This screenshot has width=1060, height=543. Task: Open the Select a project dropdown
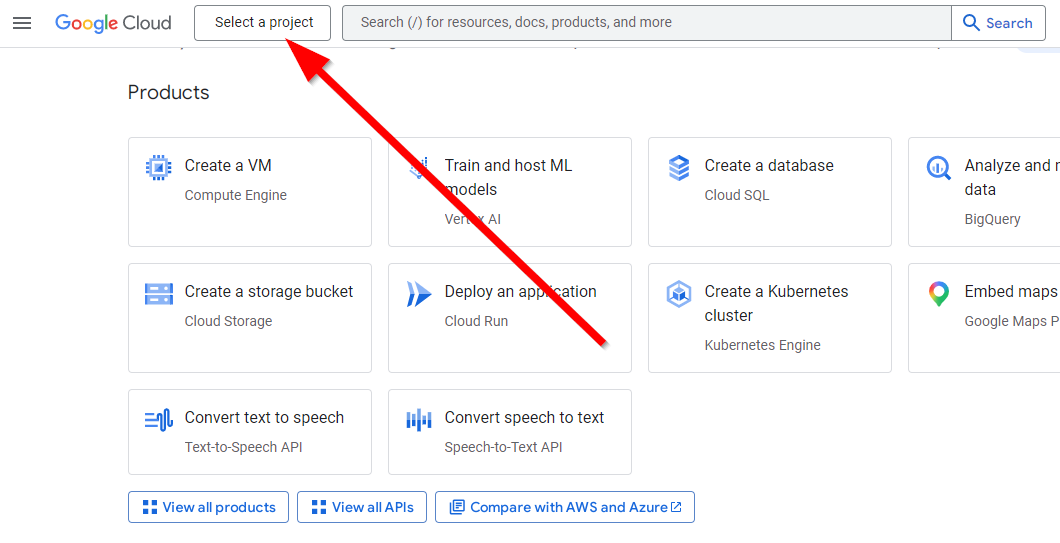click(263, 23)
